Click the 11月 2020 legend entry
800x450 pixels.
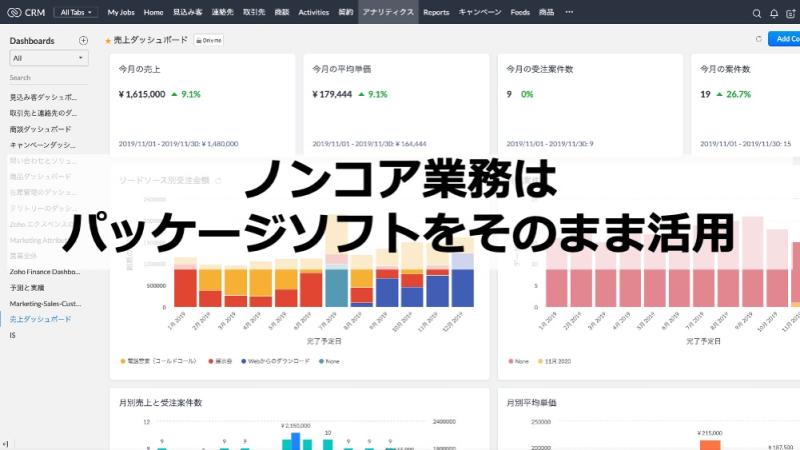555,361
